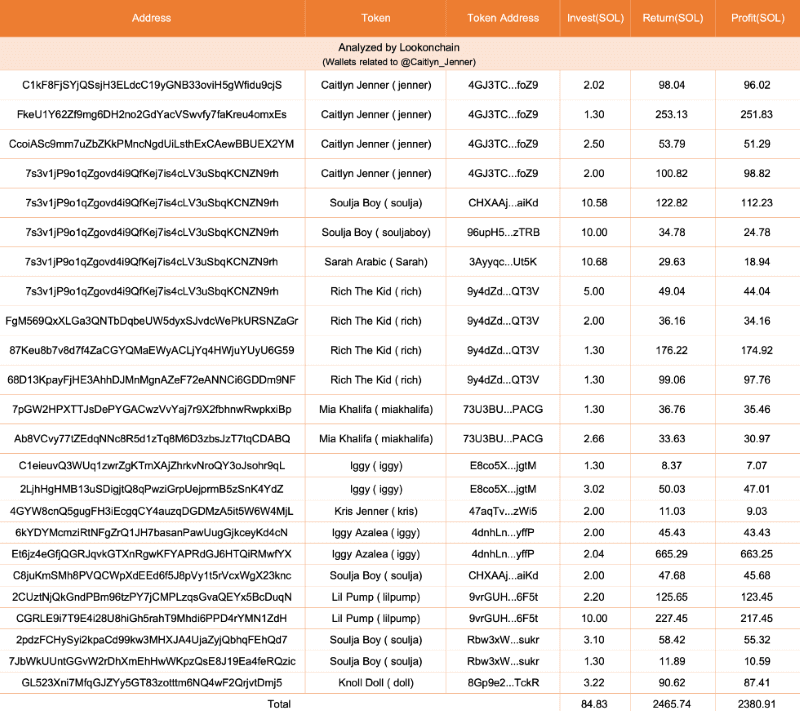Select the profit value 112.23

coord(757,203)
